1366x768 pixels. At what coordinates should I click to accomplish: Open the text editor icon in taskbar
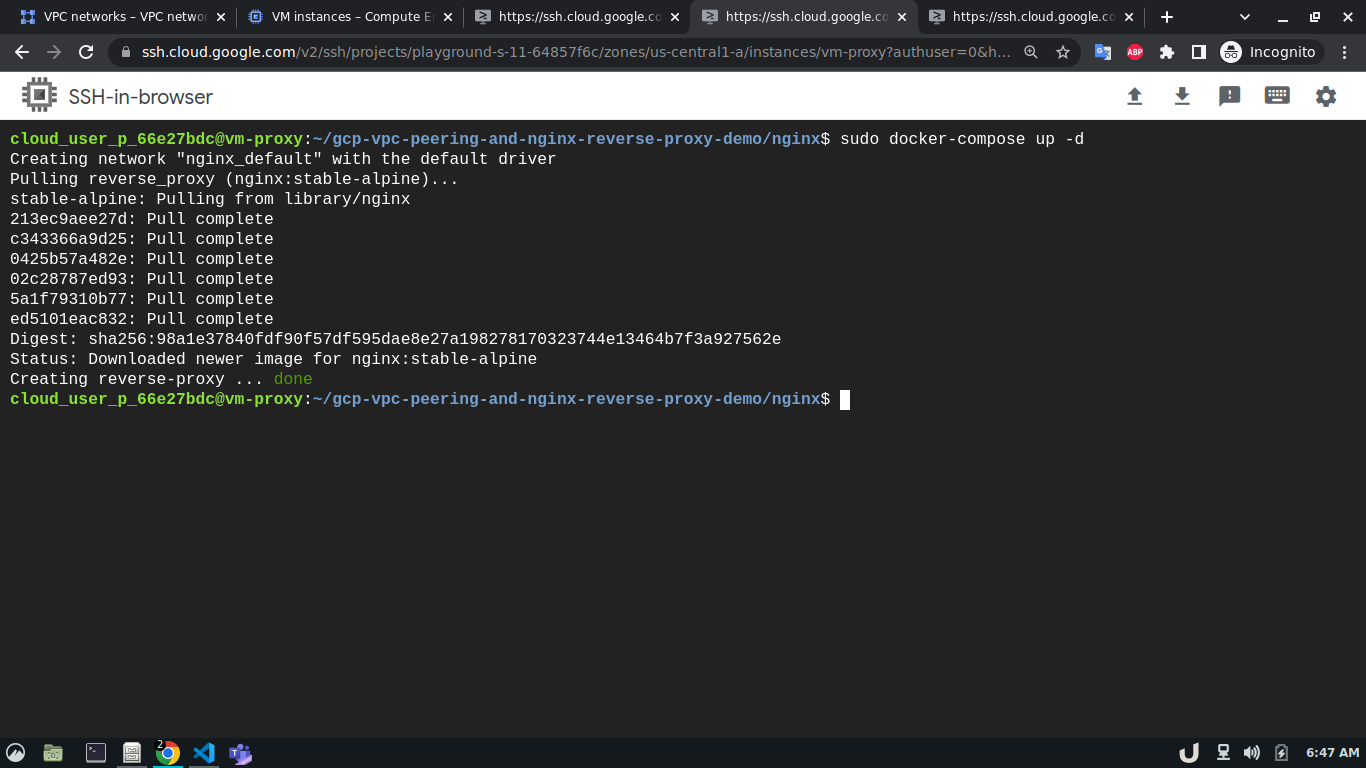[131, 753]
